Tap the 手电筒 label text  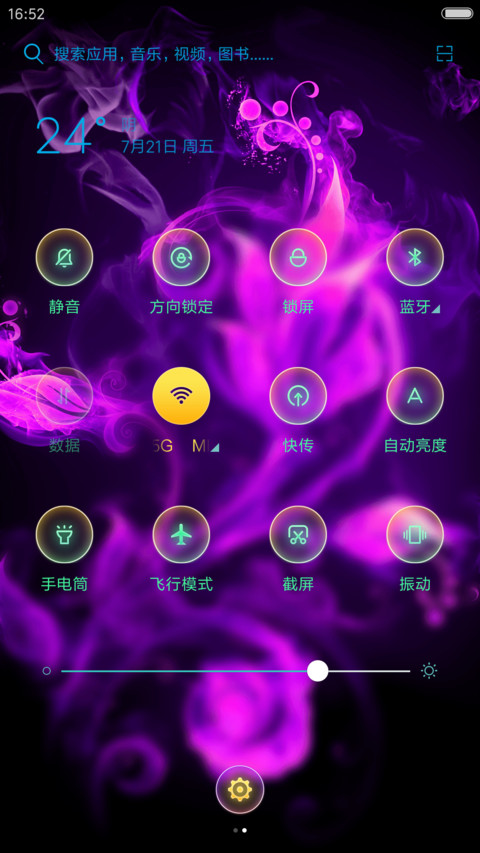coord(64,584)
